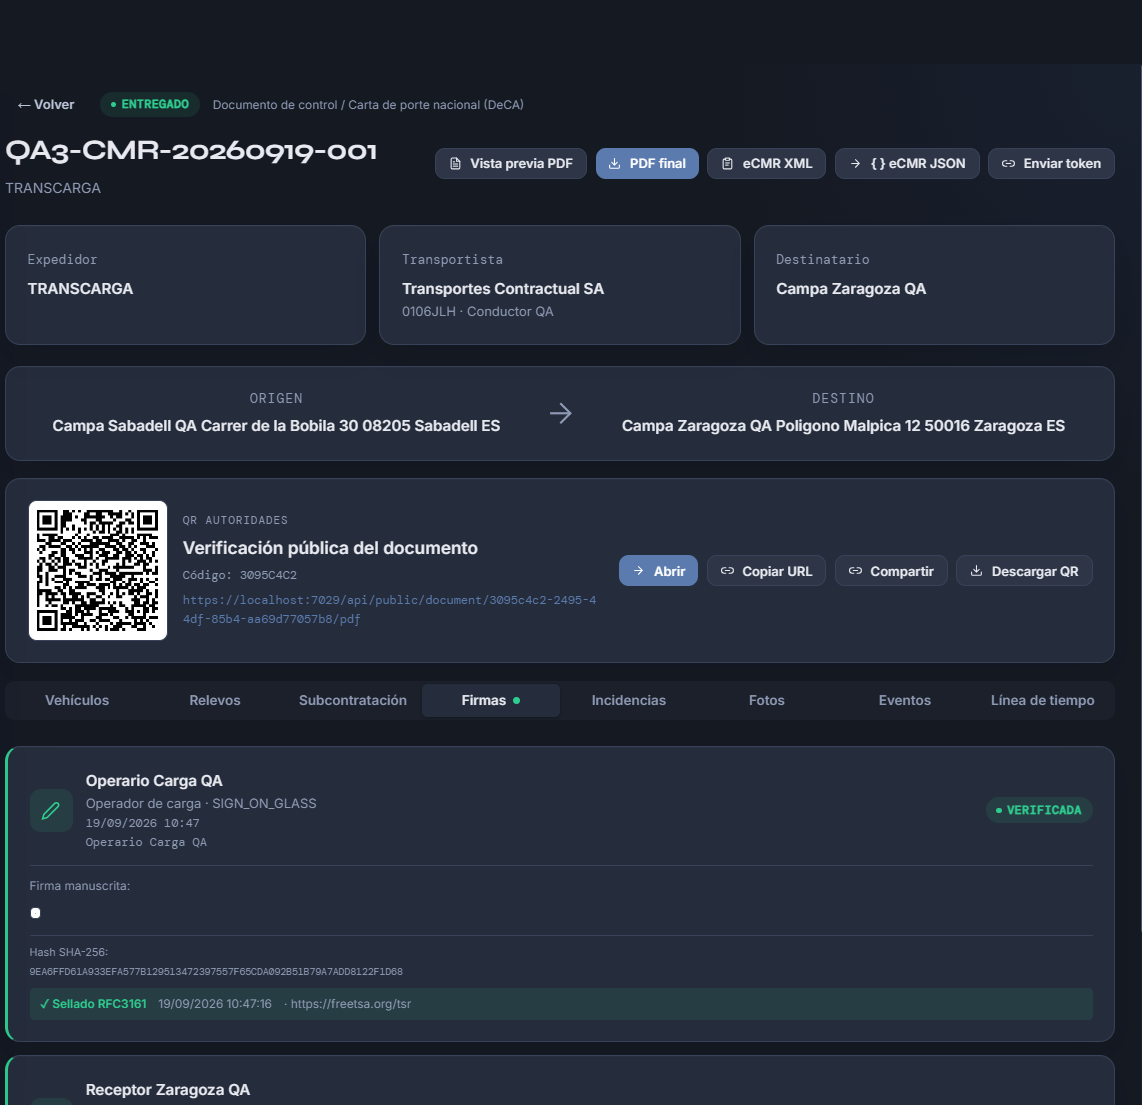Open the Línea de tiempo tab
This screenshot has width=1142, height=1105.
click(x=1042, y=700)
